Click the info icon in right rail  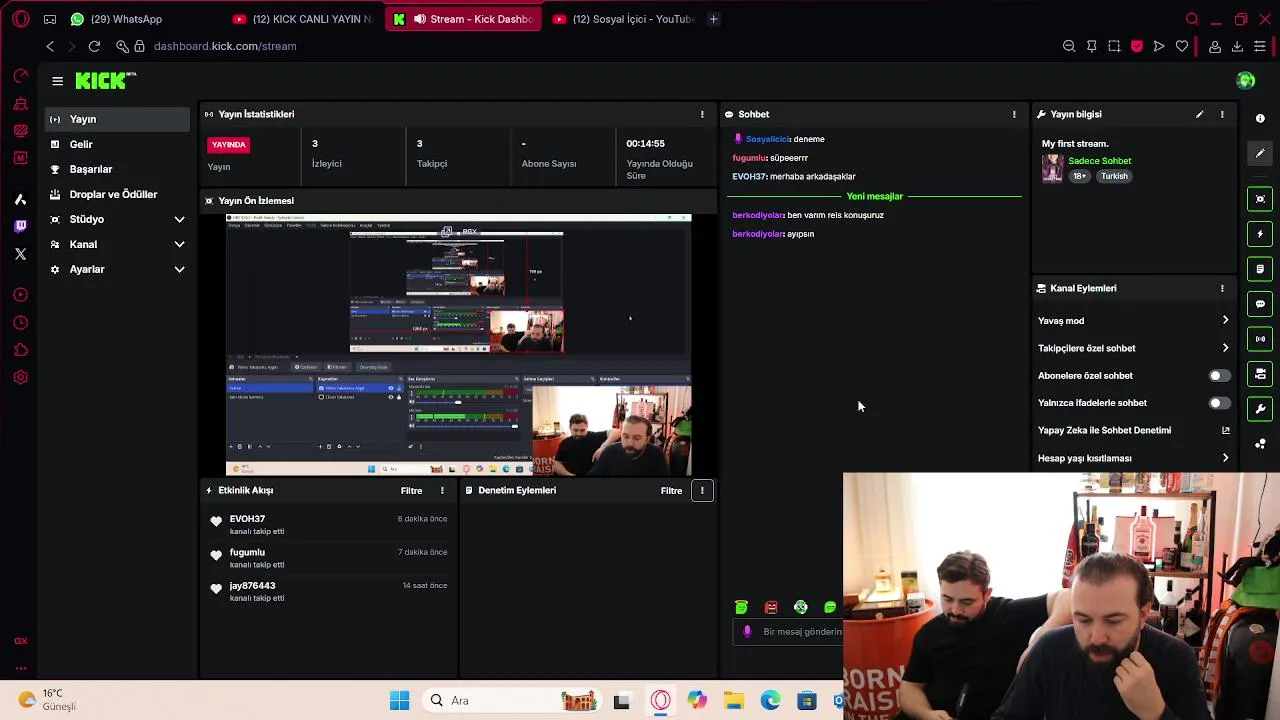coord(1260,118)
